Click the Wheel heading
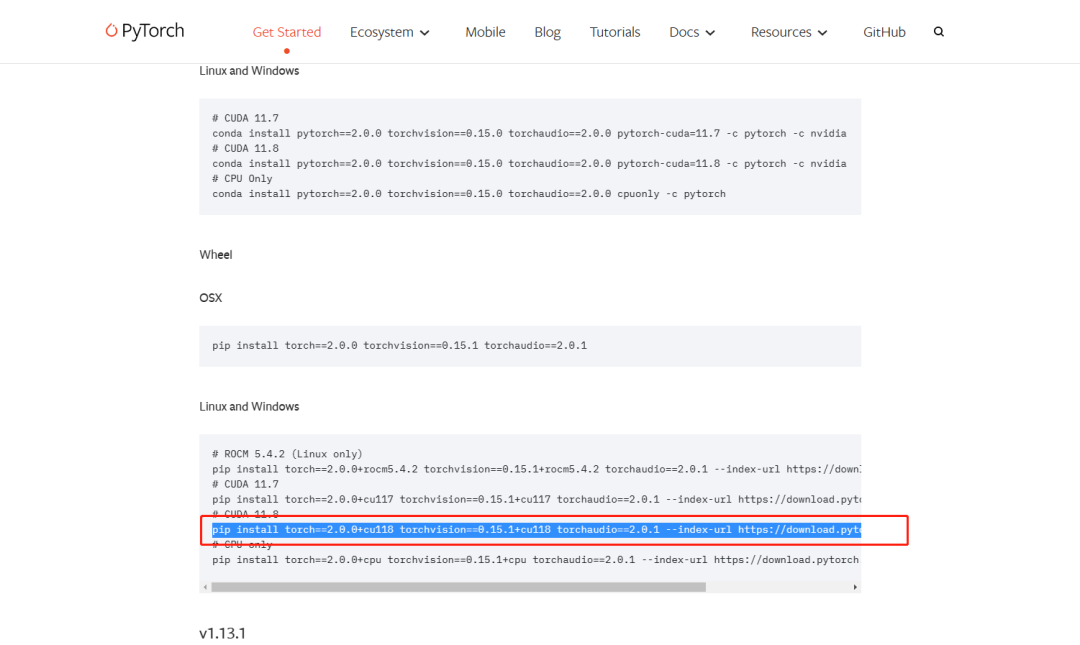The width and height of the screenshot is (1080, 645). [x=216, y=255]
